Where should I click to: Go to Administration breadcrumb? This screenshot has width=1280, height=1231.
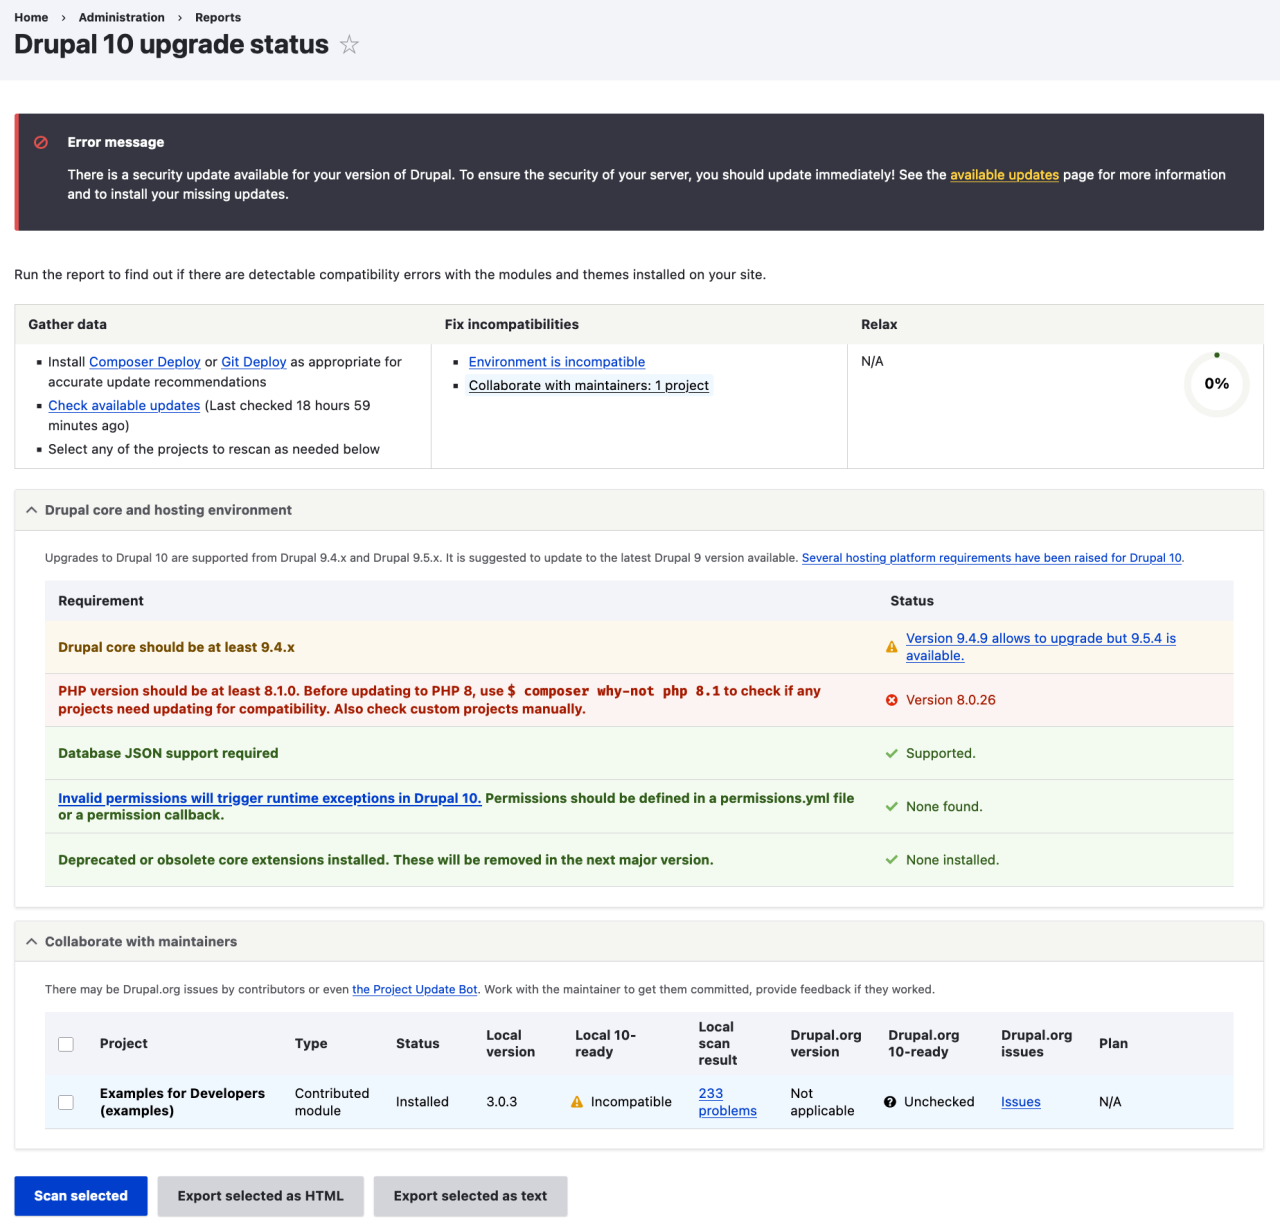click(122, 17)
